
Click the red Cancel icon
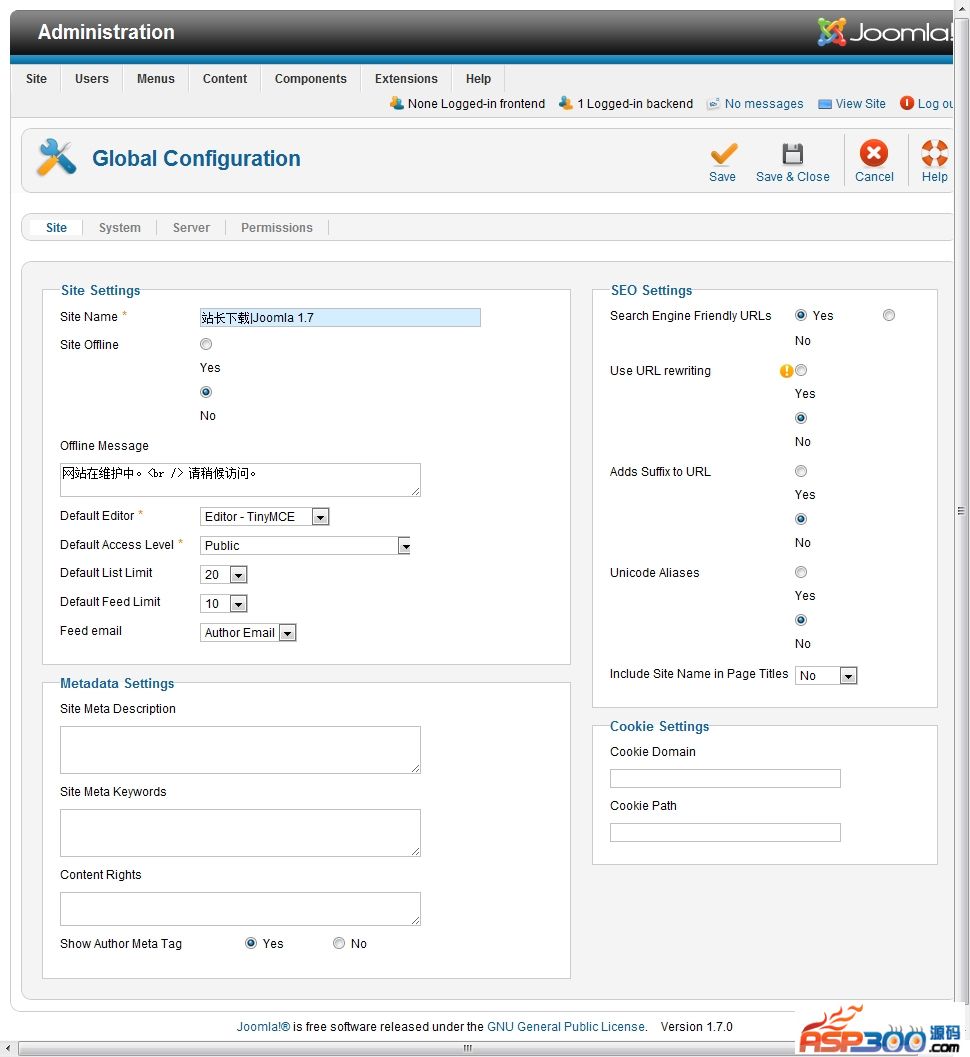coord(874,153)
